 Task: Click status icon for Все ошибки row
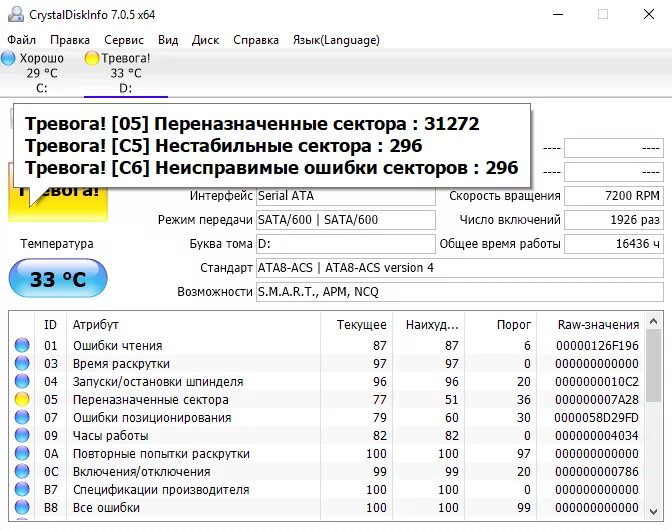[22, 507]
